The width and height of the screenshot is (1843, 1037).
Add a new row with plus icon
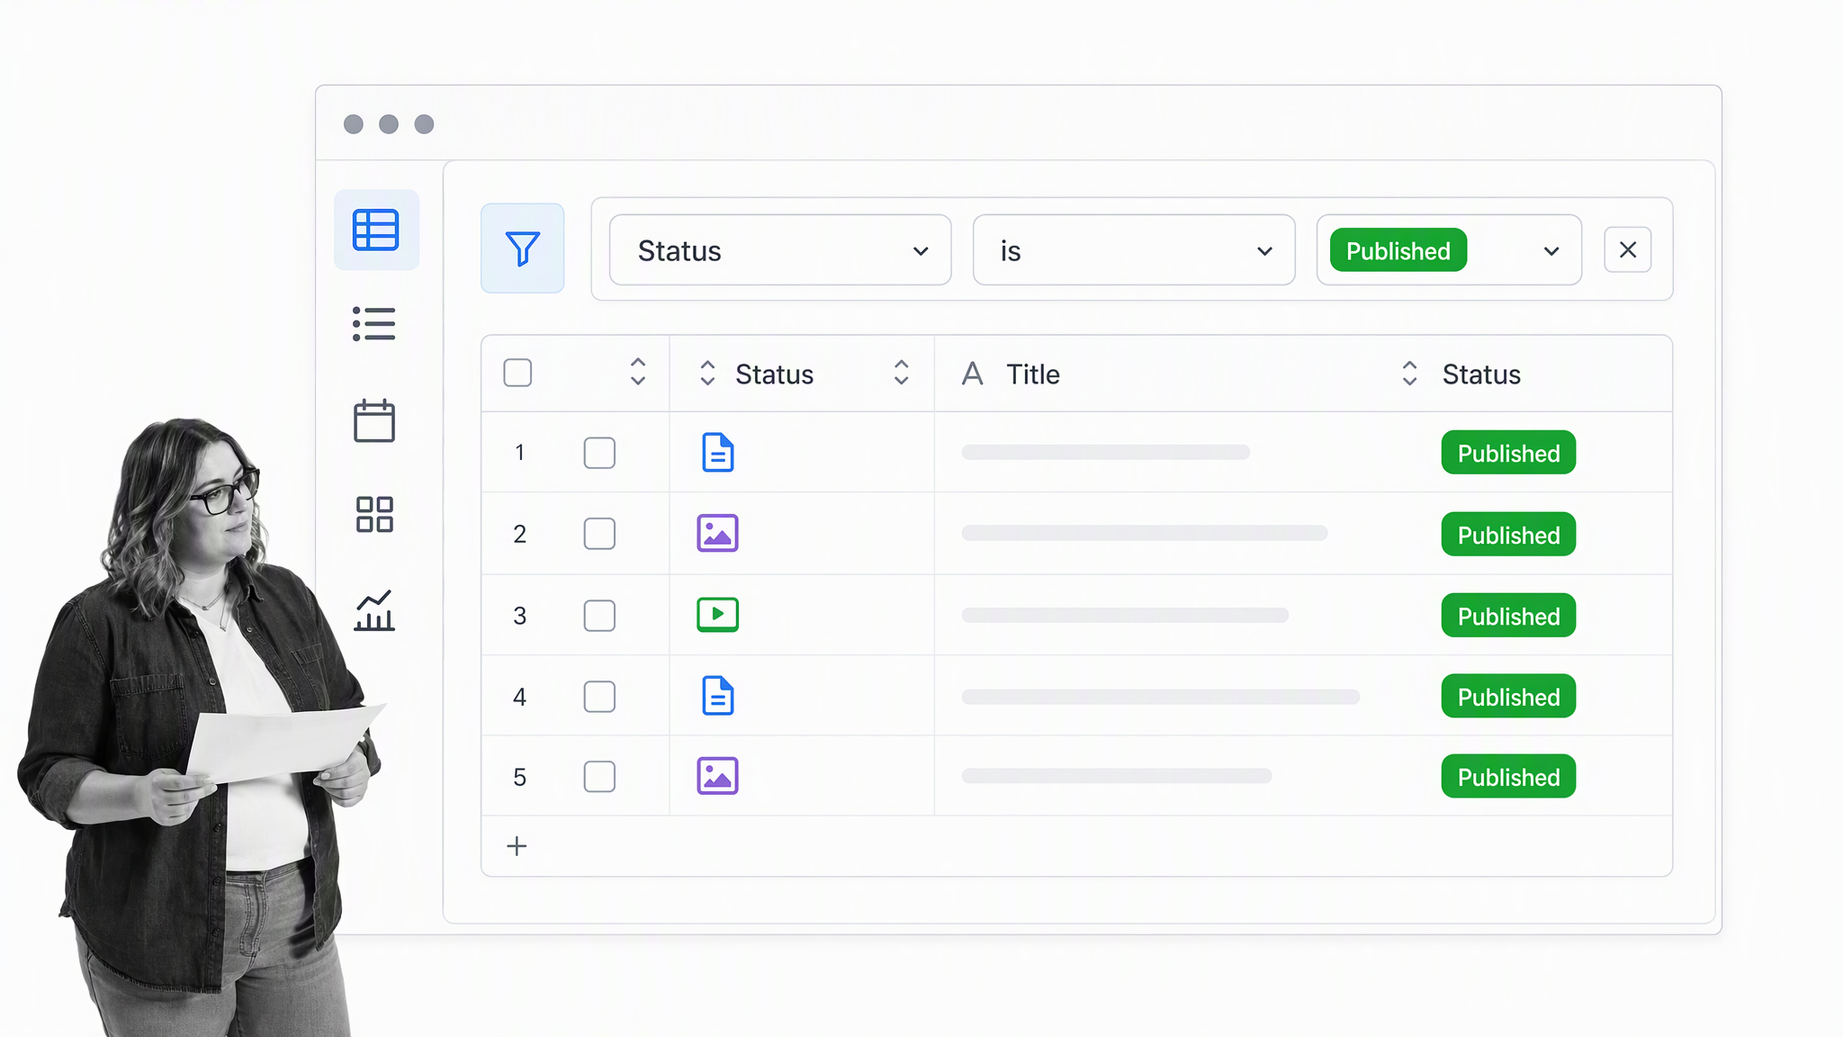[516, 846]
